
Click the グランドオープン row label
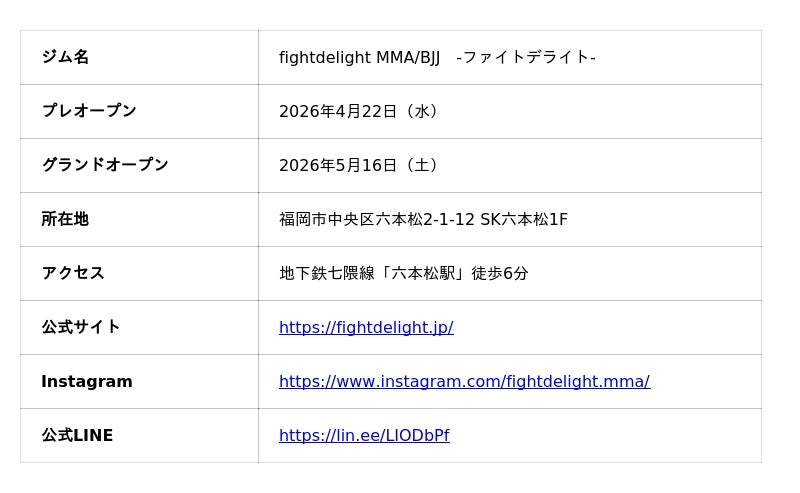105,165
